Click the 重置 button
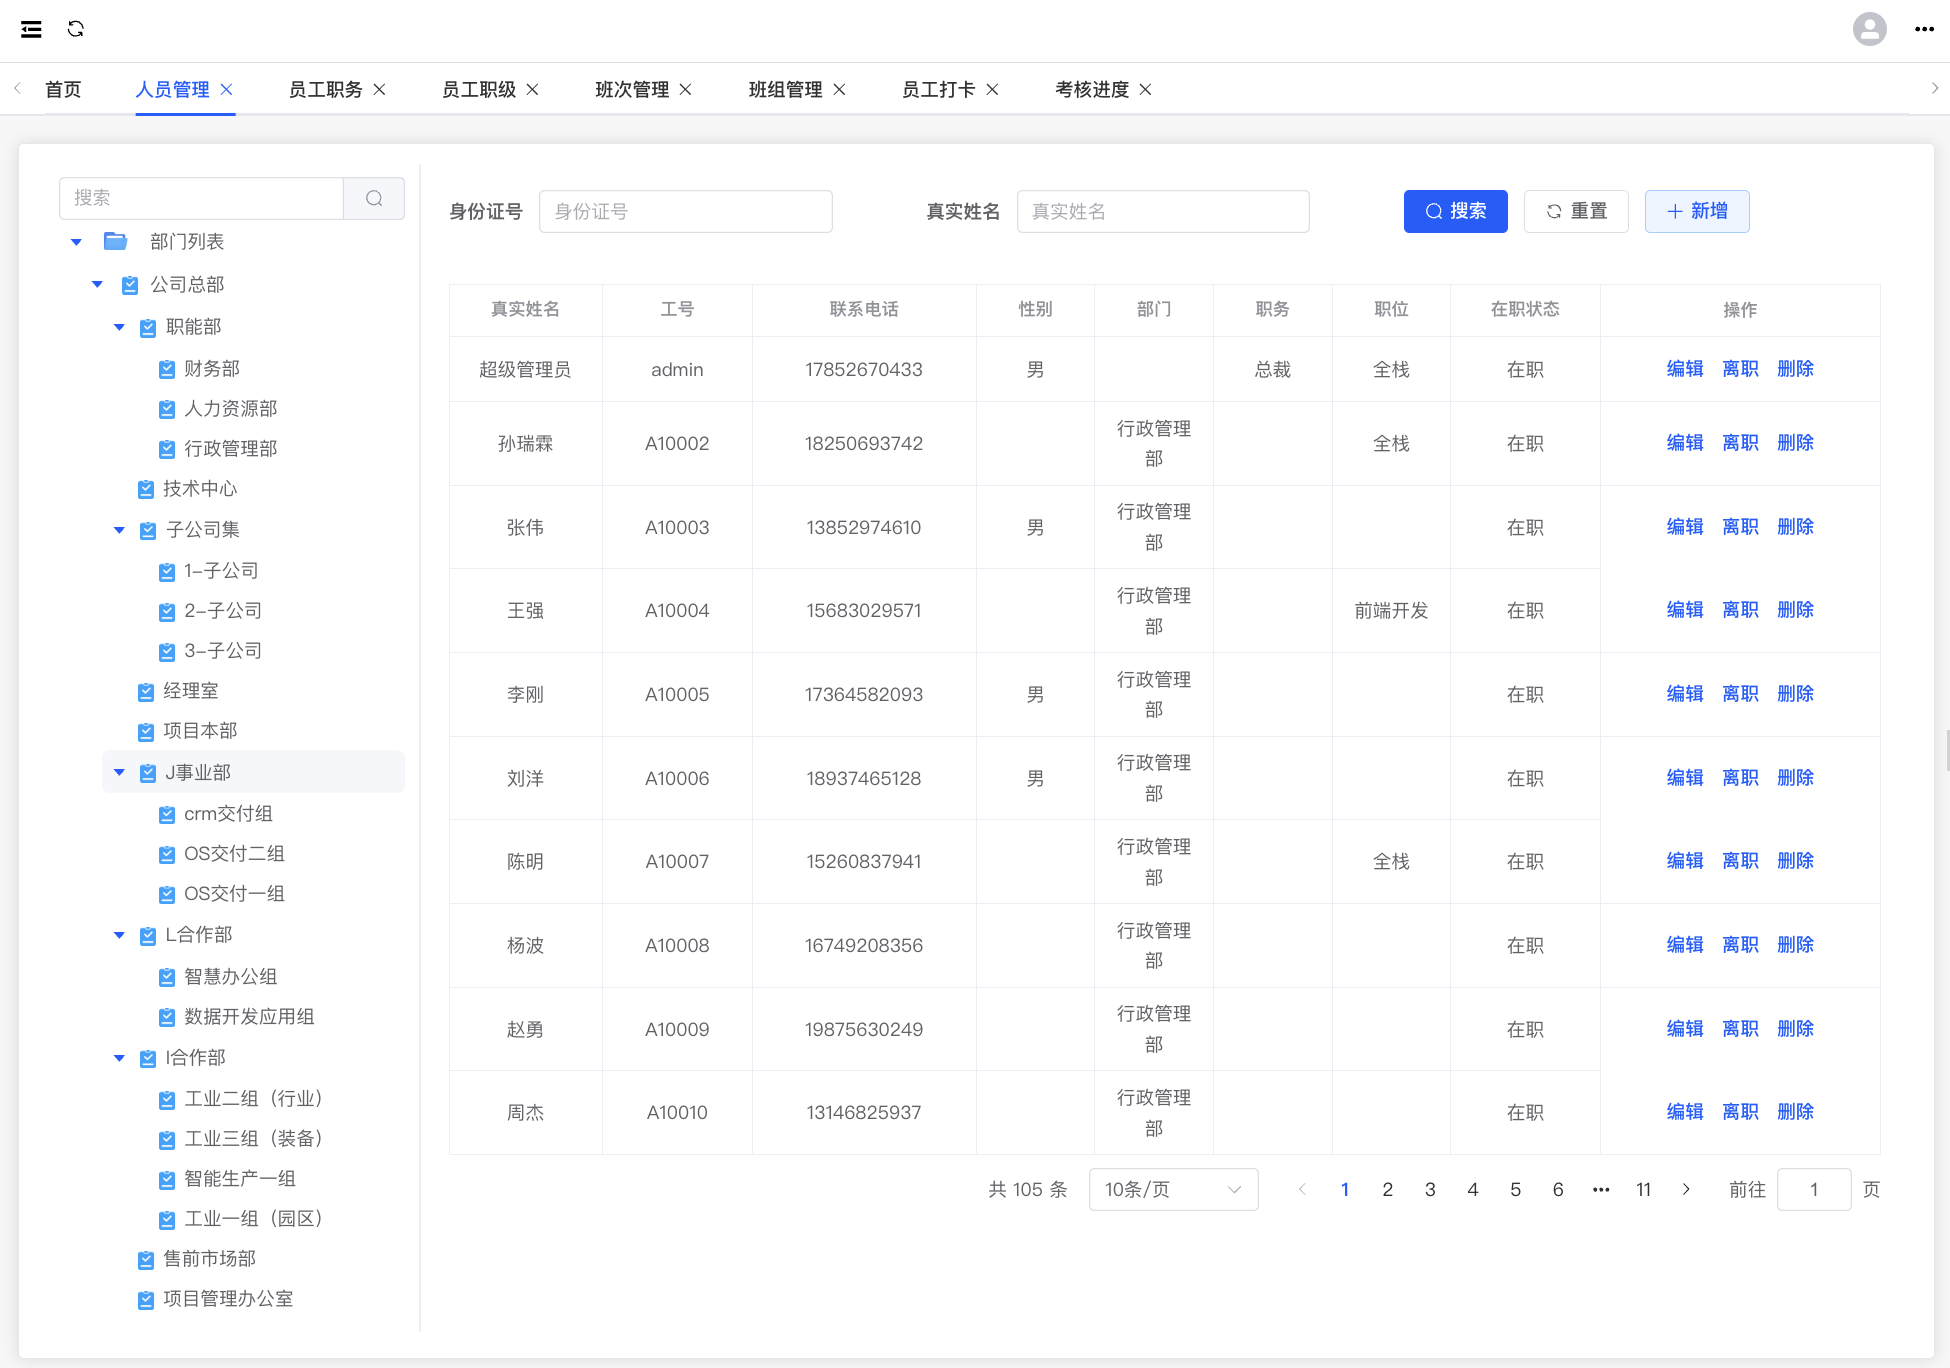Viewport: 1950px width, 1368px height. pos(1576,211)
